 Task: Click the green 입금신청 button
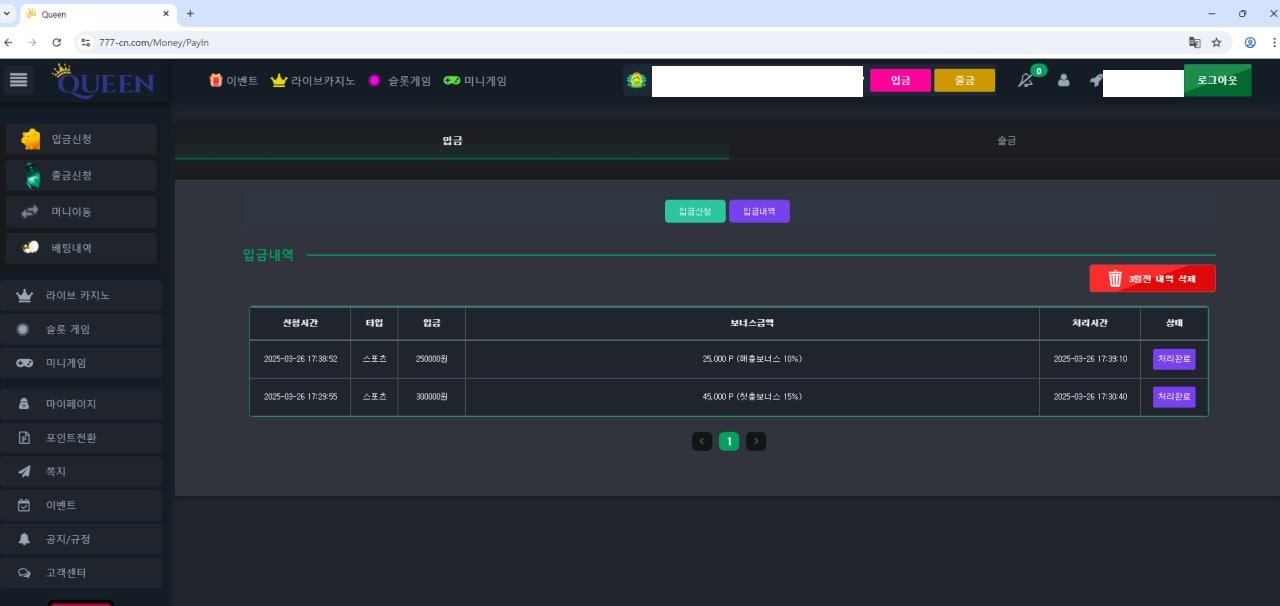(695, 211)
